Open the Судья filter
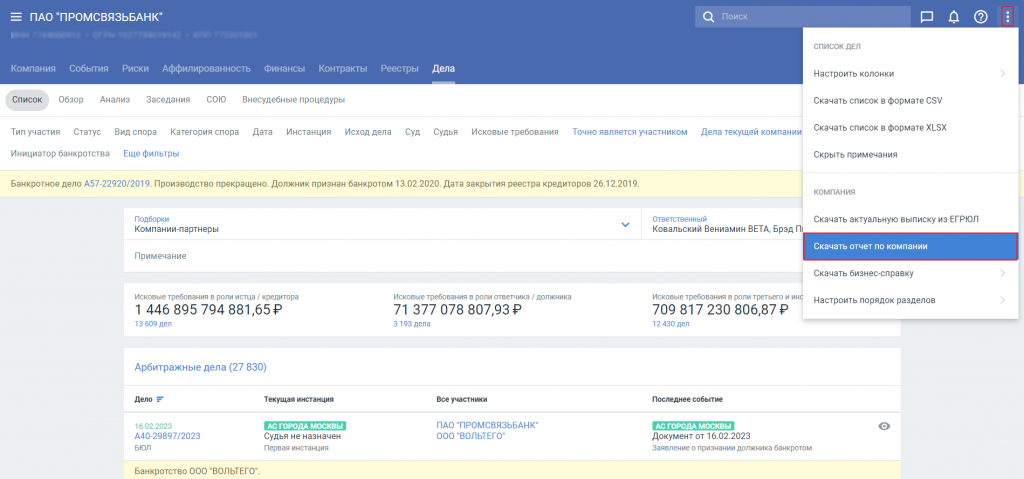 [x=446, y=132]
